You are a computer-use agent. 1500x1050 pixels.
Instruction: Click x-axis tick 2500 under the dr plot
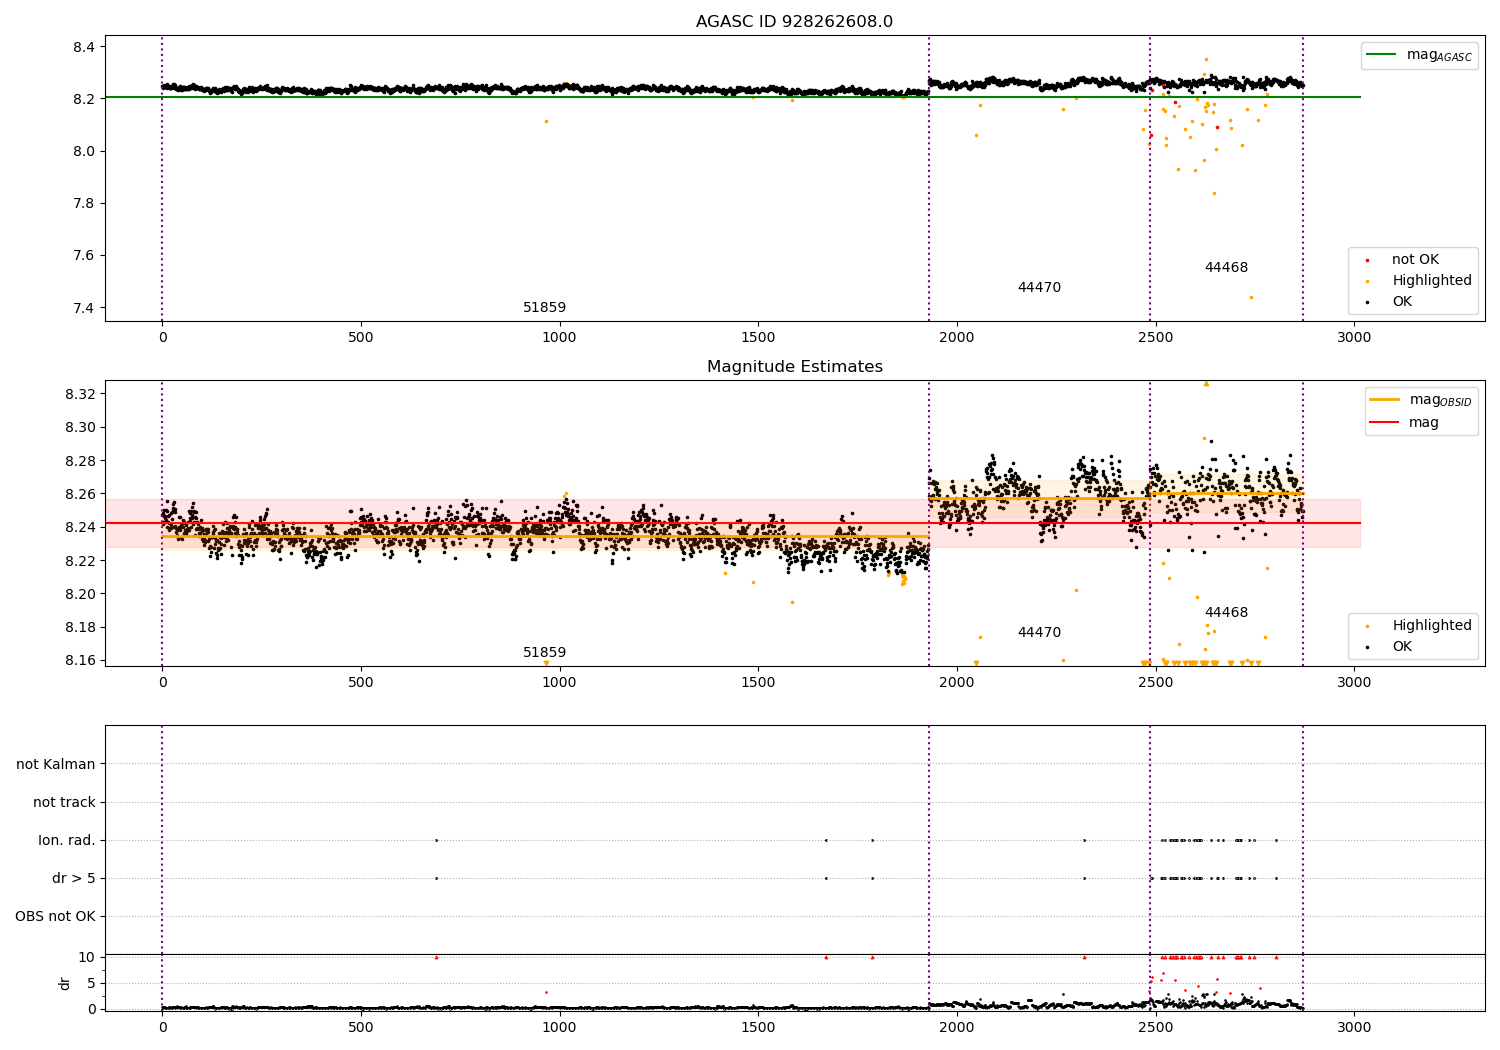(1155, 1028)
